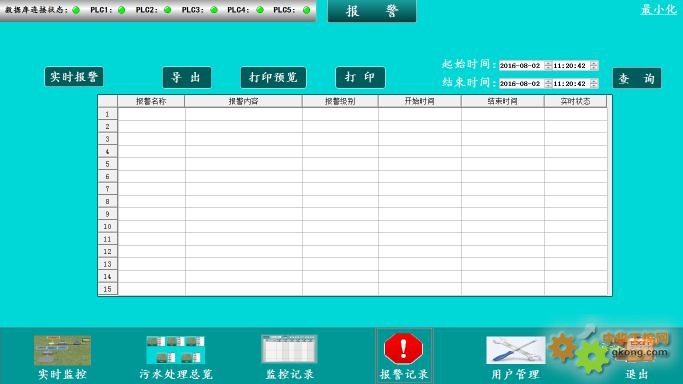
Task: Click the 污水处理总览 label text
Action: point(176,374)
